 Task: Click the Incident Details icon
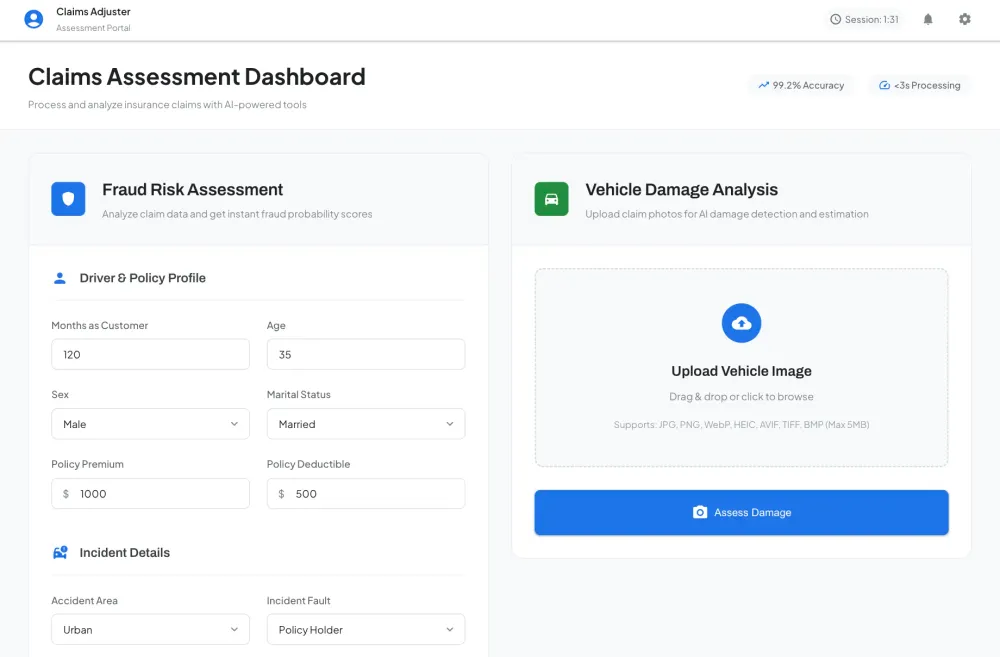(60, 552)
